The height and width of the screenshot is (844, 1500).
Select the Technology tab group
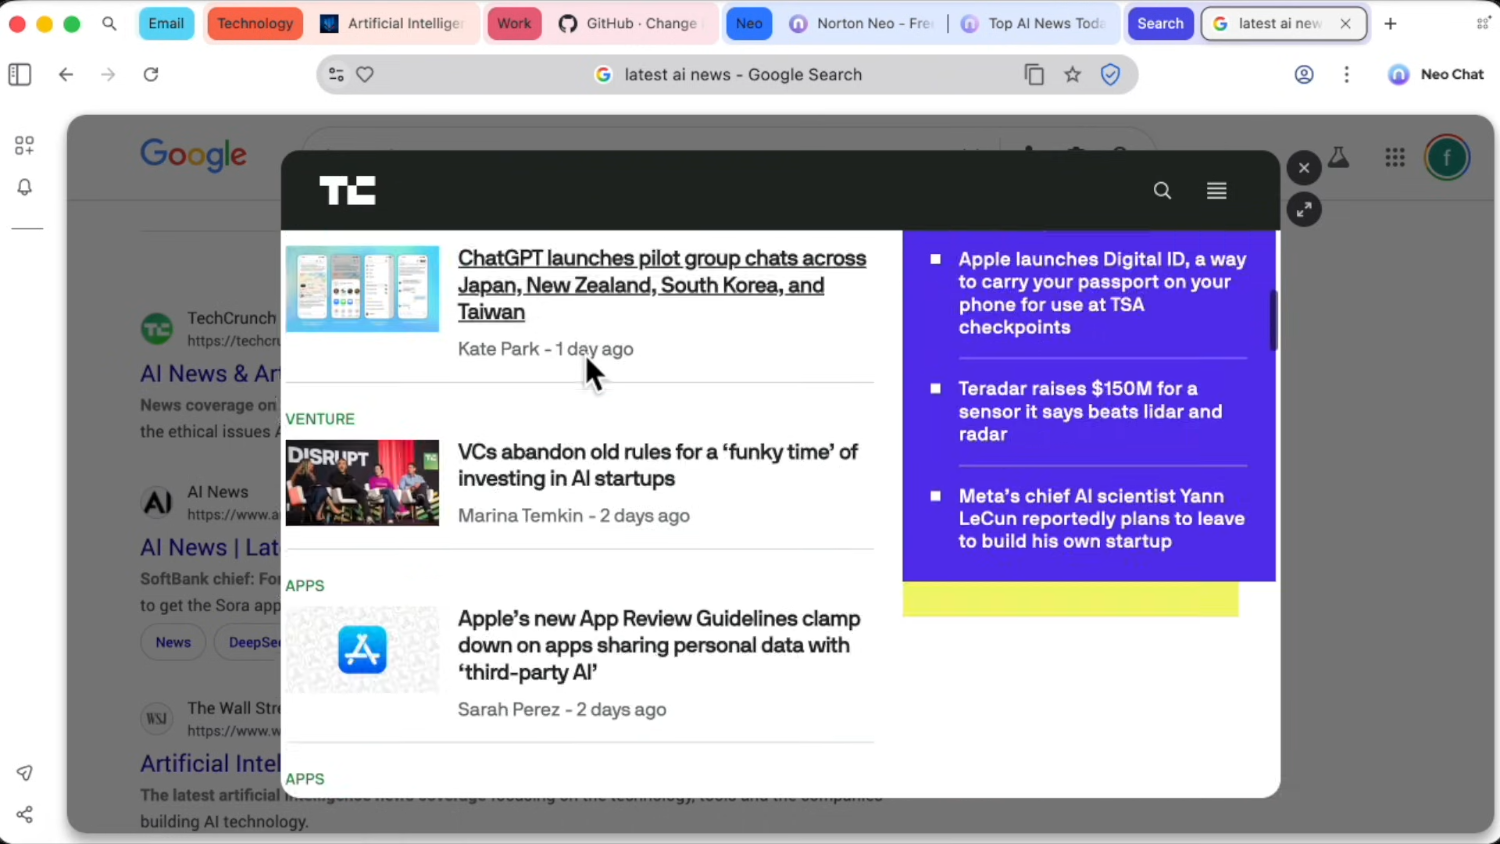coord(255,23)
